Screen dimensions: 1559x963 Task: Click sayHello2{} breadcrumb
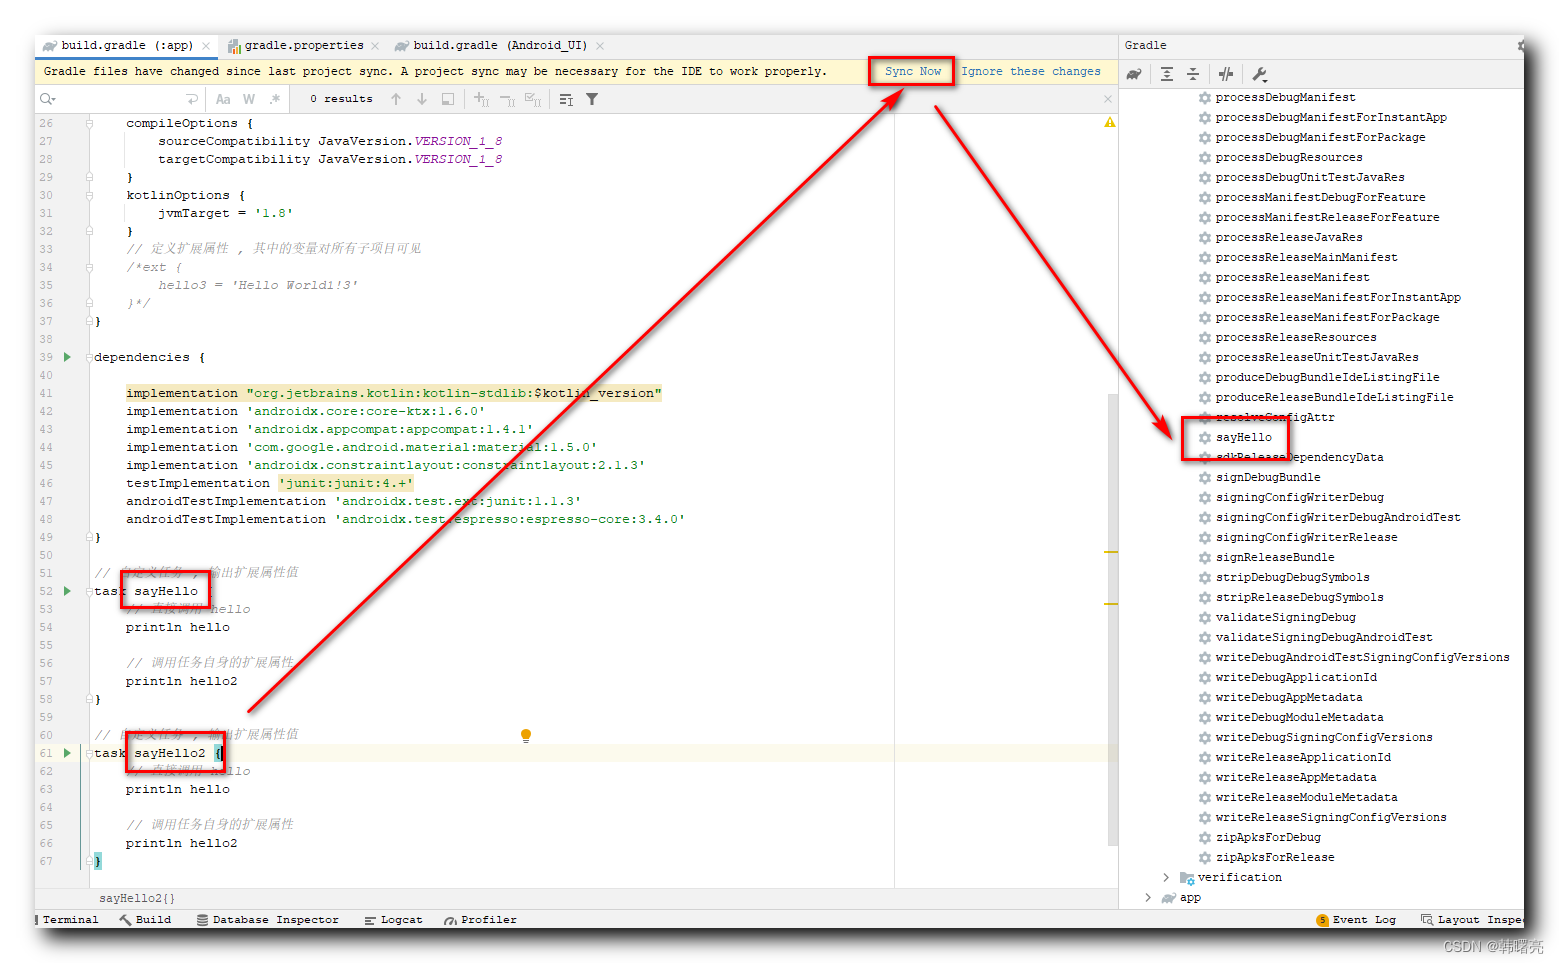137,898
